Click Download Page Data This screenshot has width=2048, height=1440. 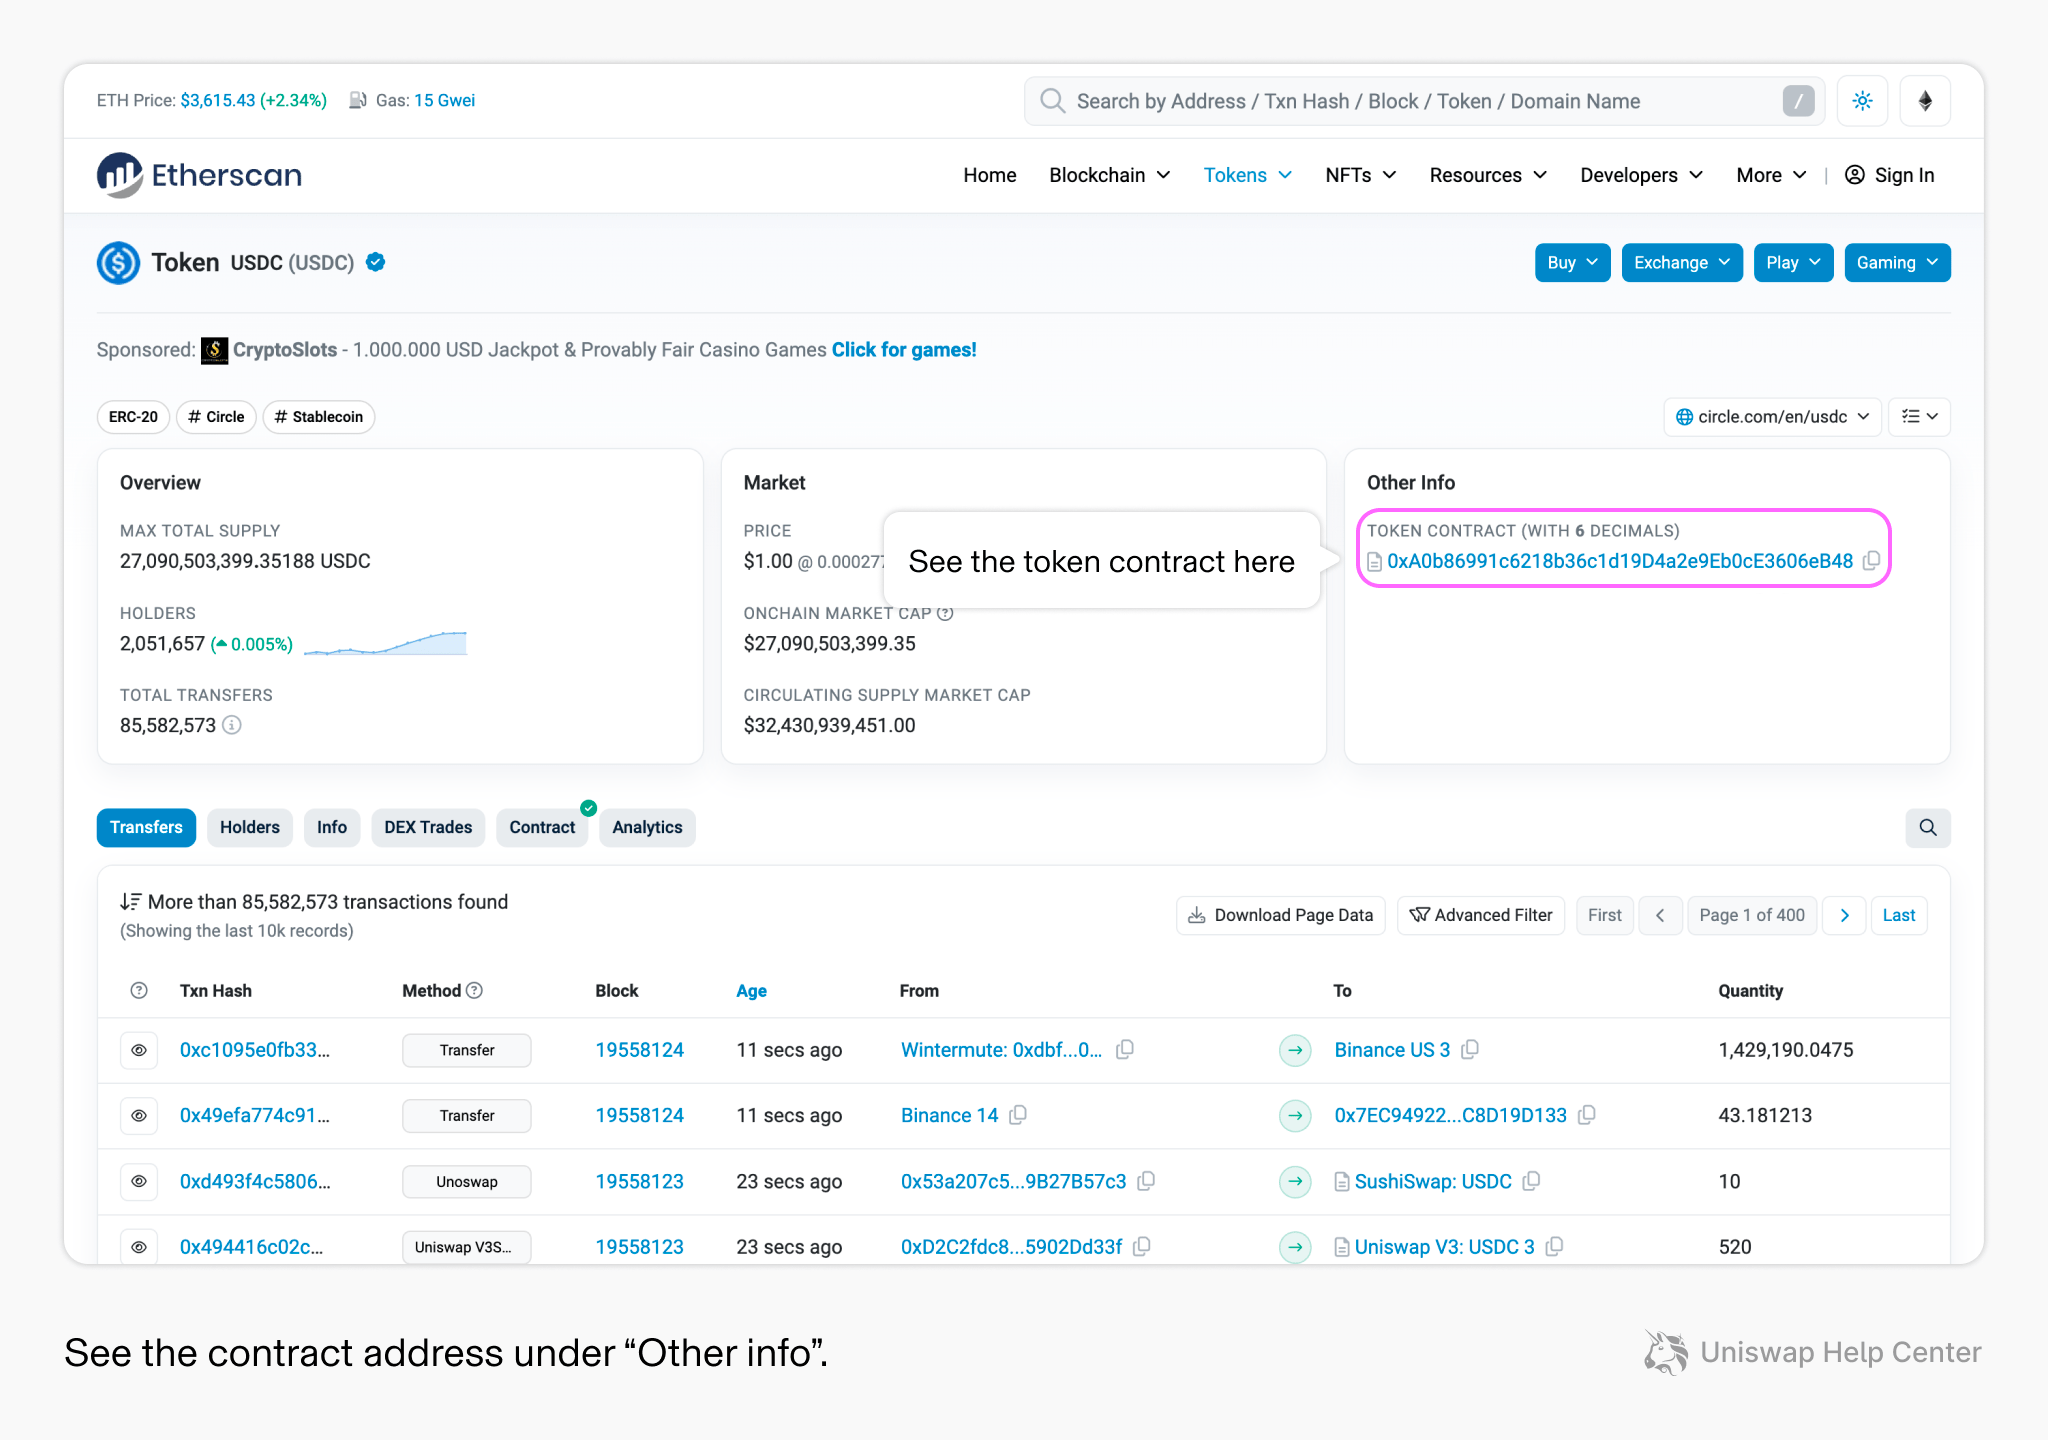tap(1280, 915)
